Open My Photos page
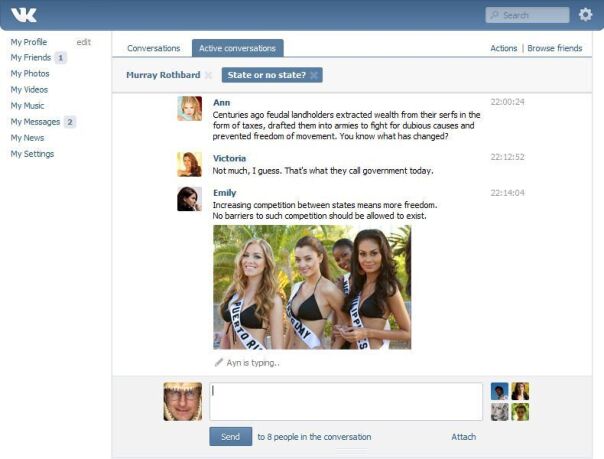This screenshot has width=604, height=459. tap(30, 74)
